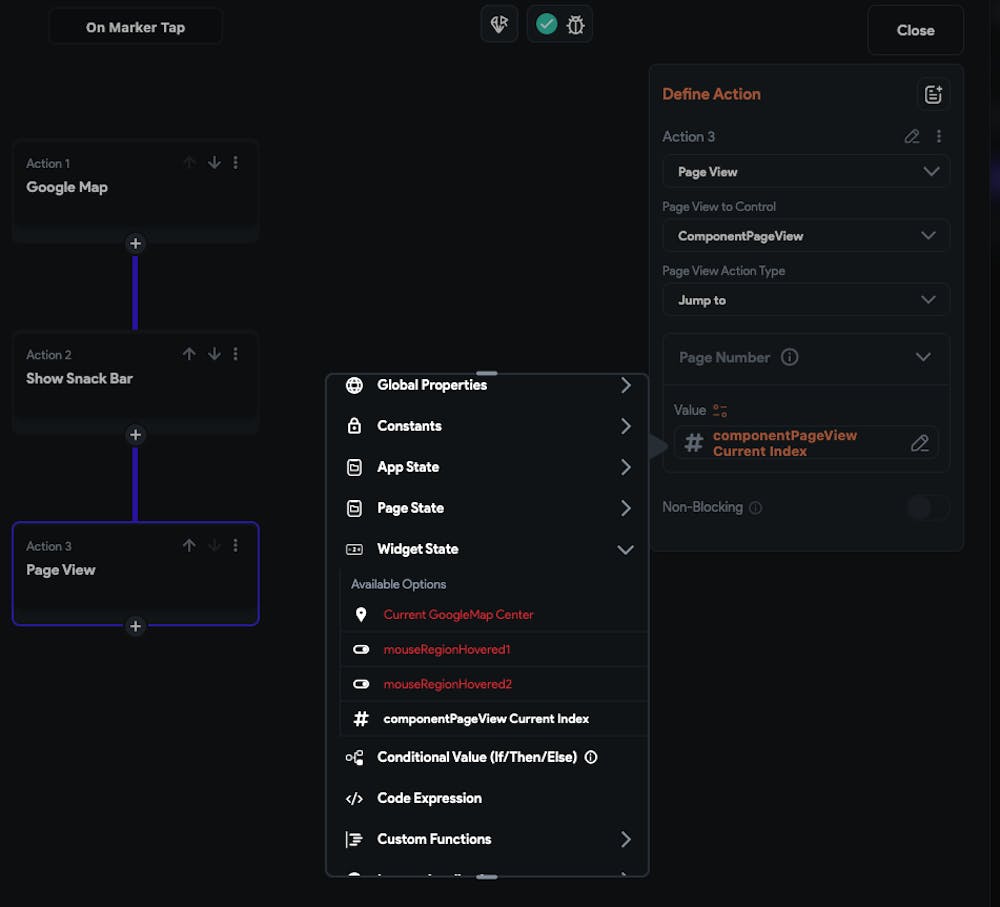Click the On Marker Tap button
The width and height of the screenshot is (1000, 907).
pos(135,27)
